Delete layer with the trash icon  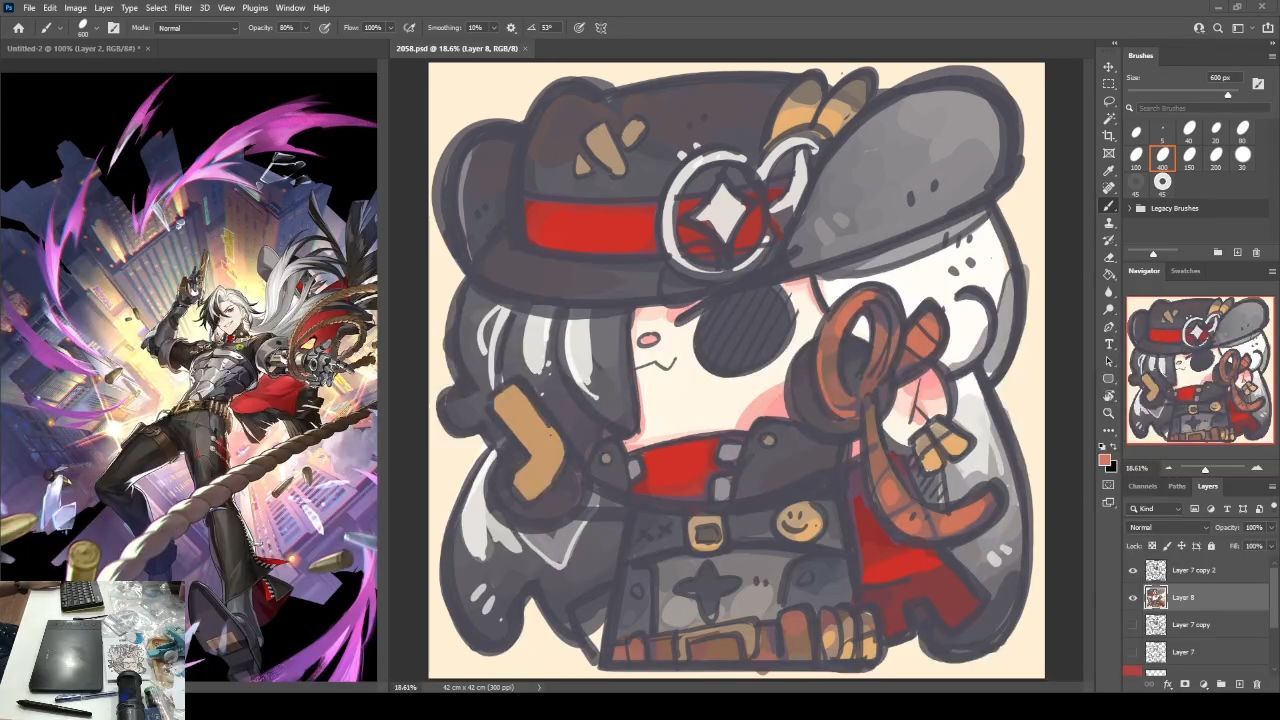[x=1257, y=685]
